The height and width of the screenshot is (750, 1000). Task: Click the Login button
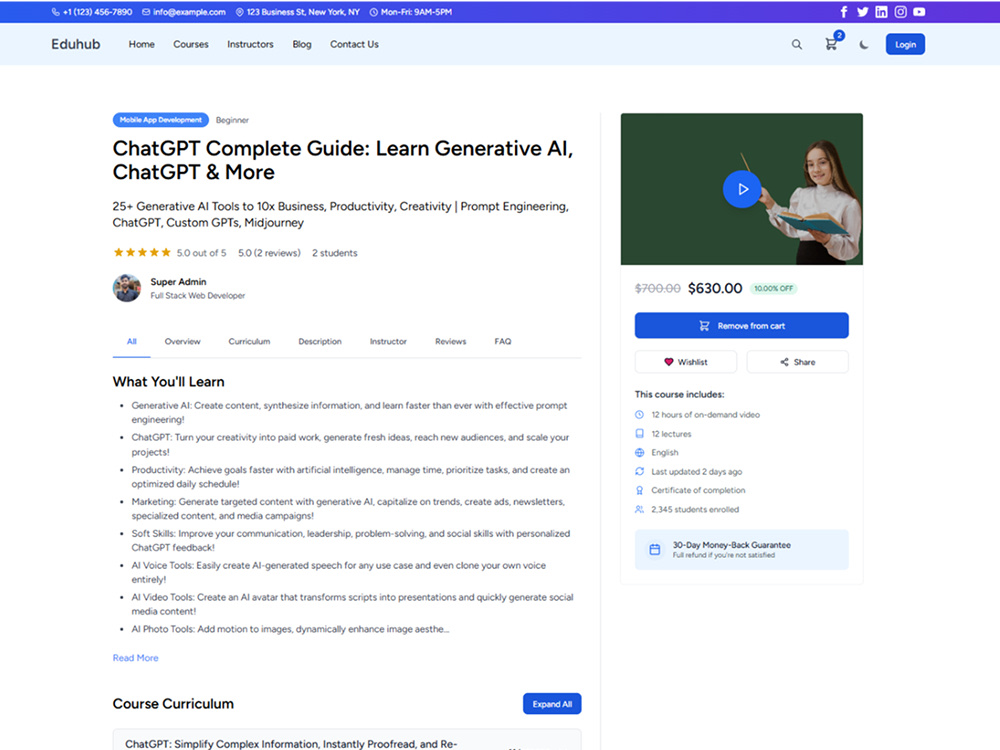[905, 44]
